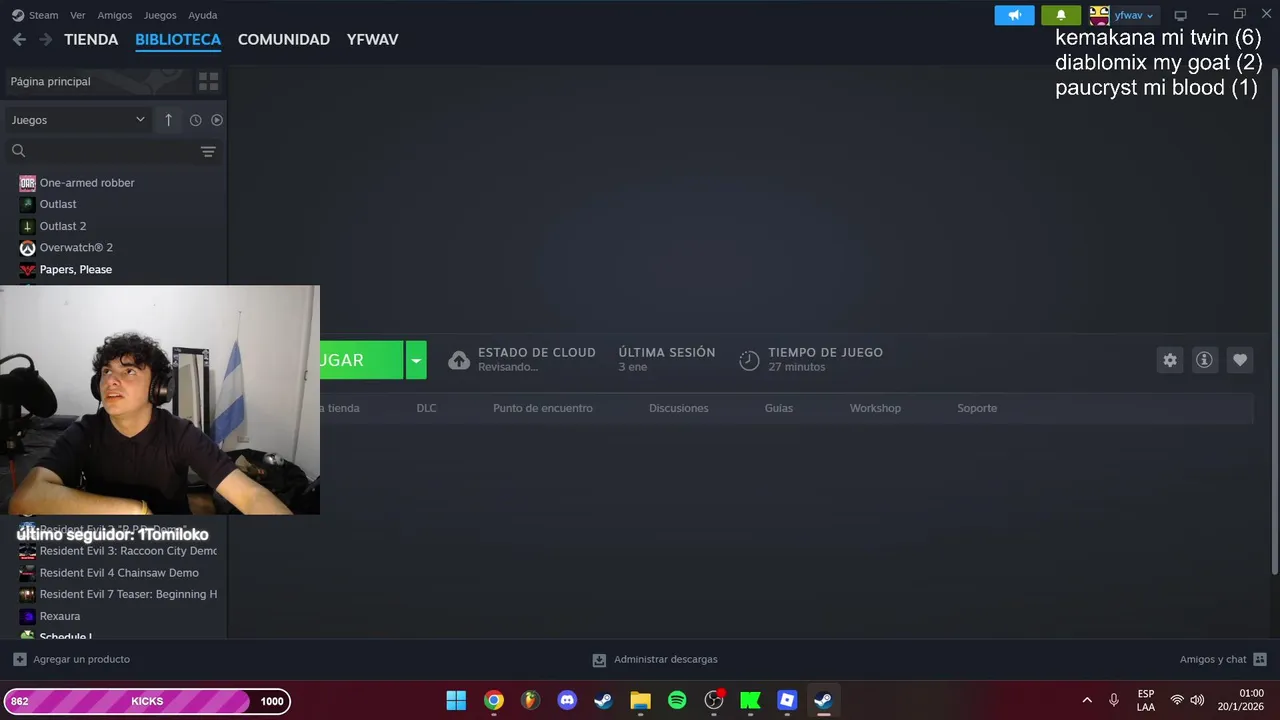Show collections grid view icon
This screenshot has width=1280, height=720.
pyautogui.click(x=208, y=81)
